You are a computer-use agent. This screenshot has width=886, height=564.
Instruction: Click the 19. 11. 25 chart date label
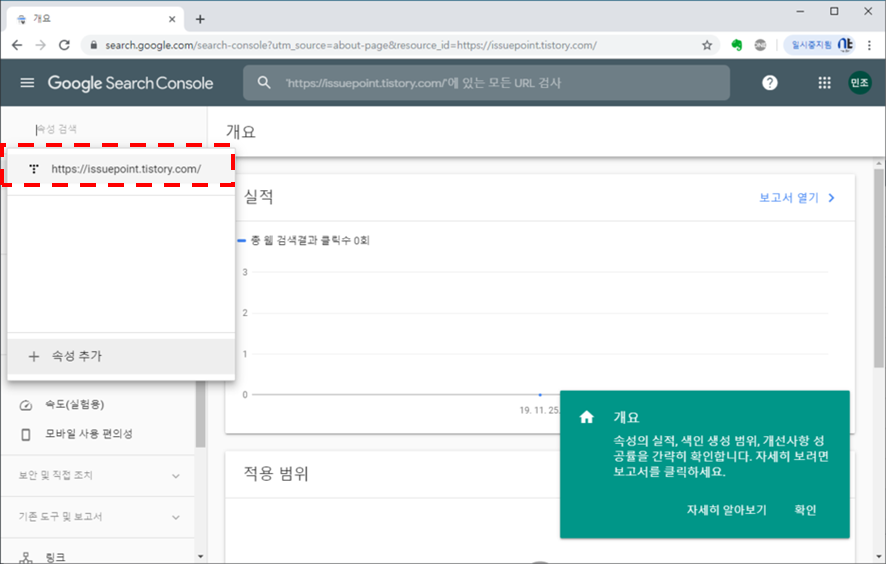coord(540,410)
